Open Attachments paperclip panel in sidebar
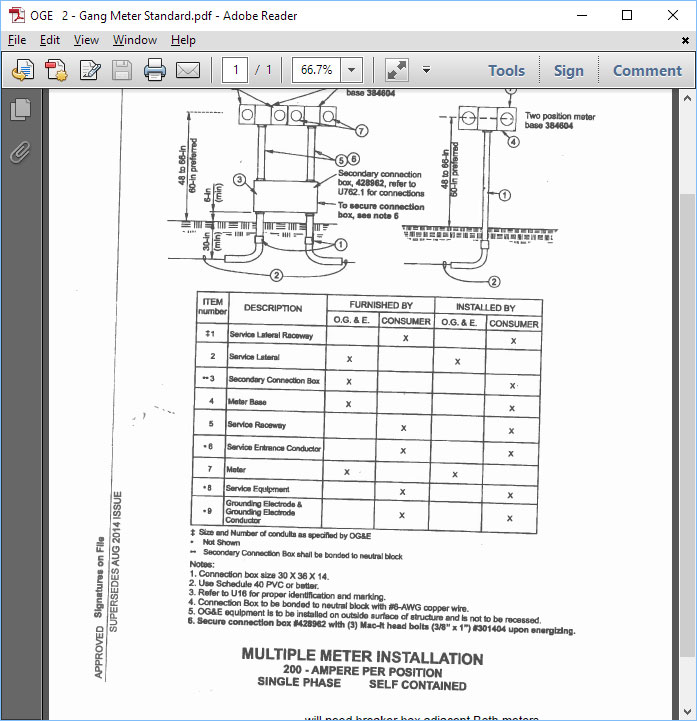The width and height of the screenshot is (697, 721). pyautogui.click(x=20, y=152)
